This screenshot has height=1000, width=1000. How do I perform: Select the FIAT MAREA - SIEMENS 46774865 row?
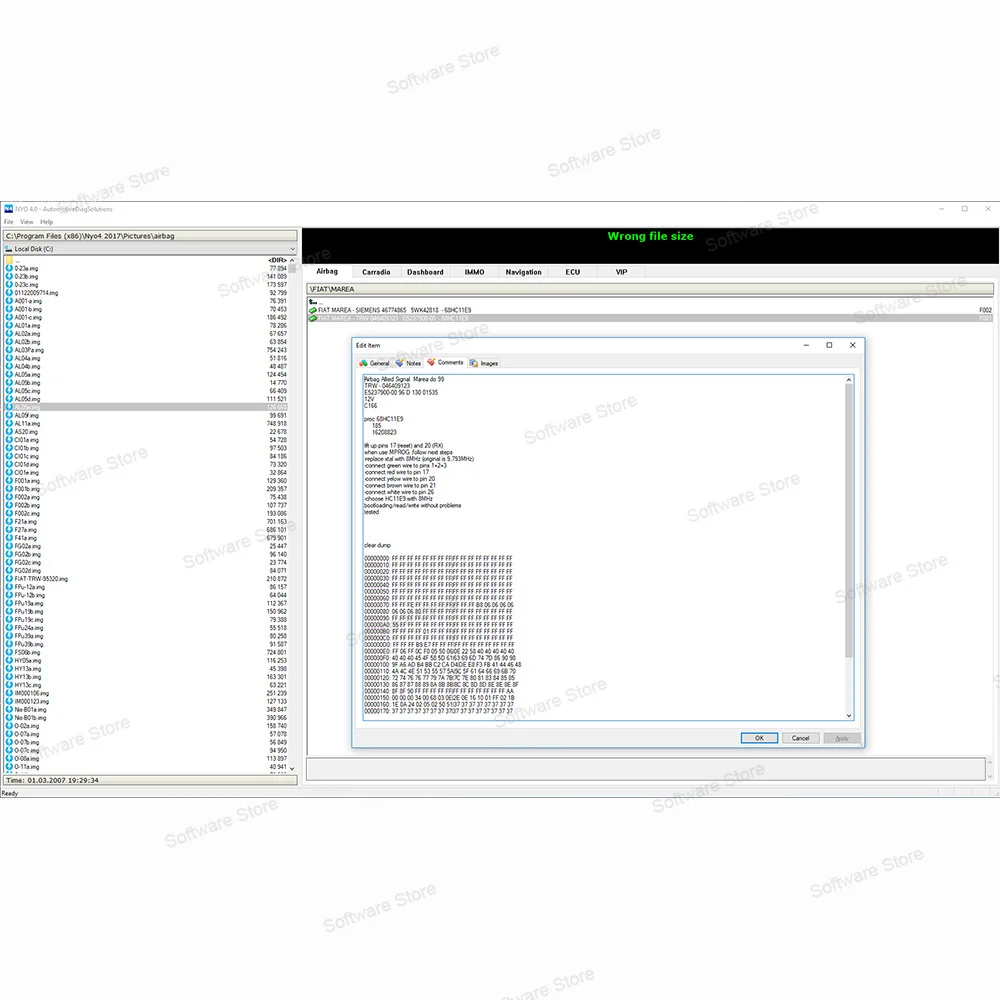tap(650, 310)
